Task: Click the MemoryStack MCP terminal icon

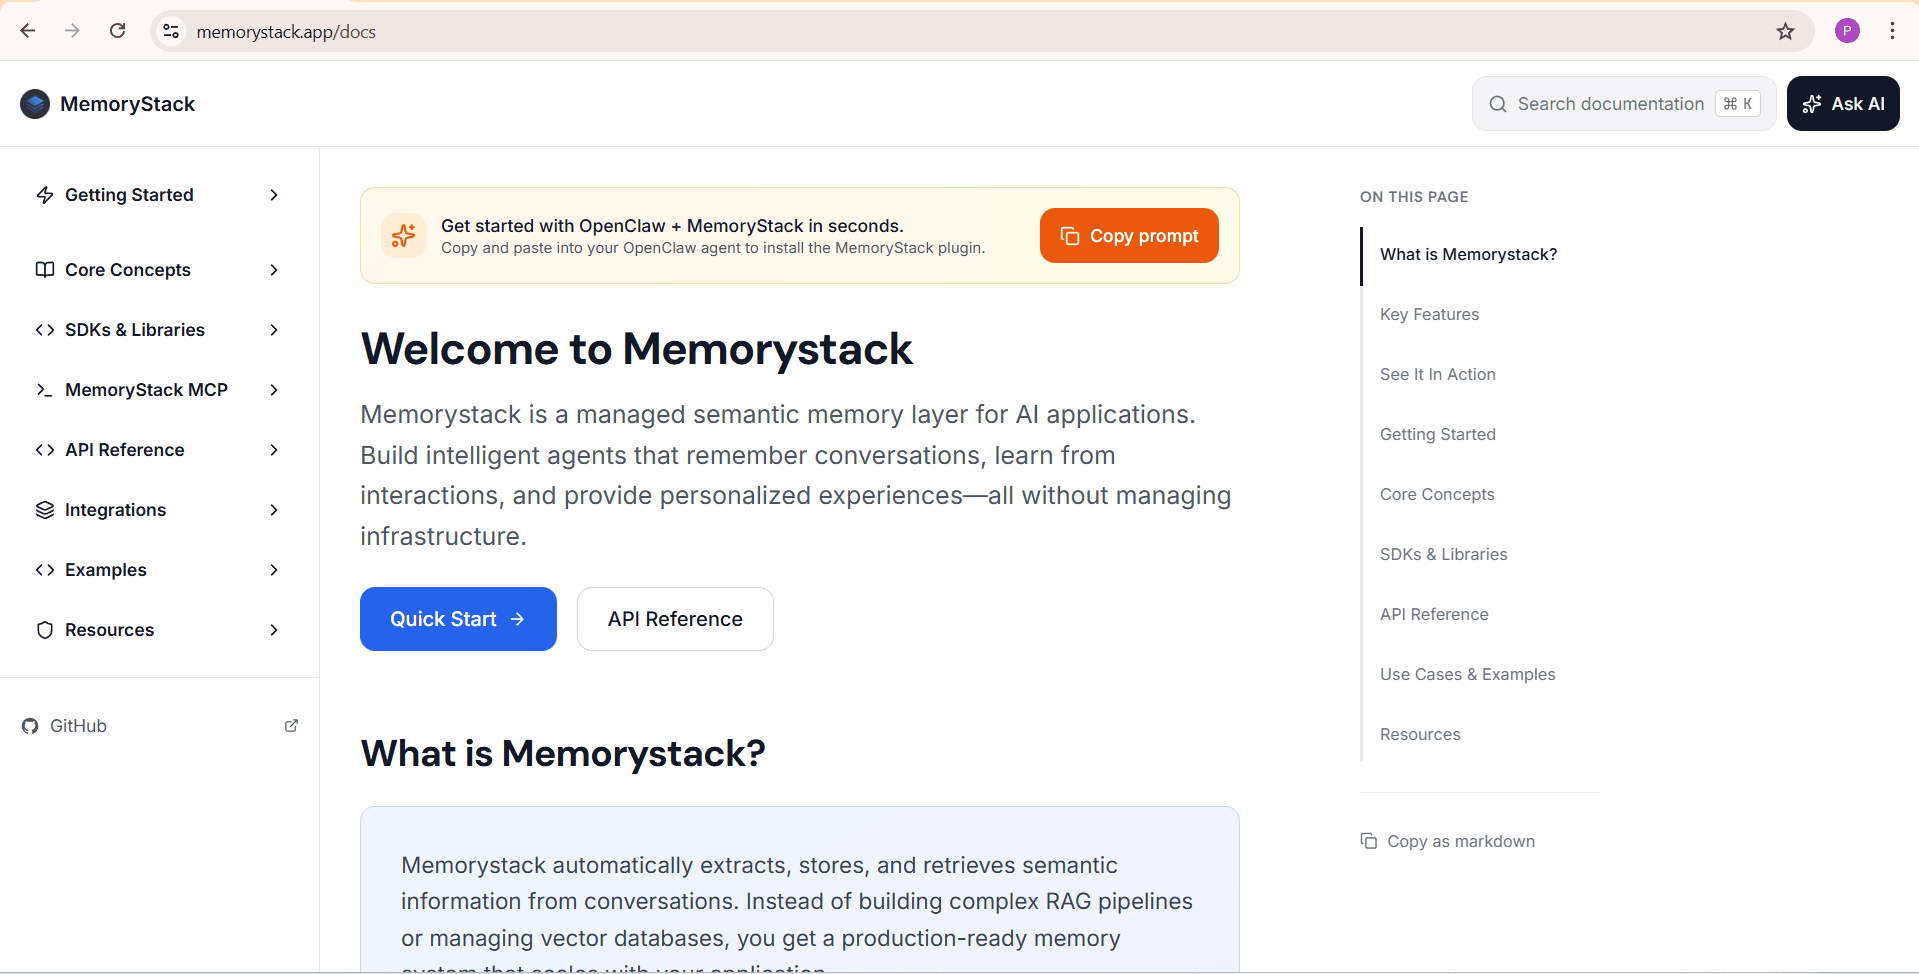Action: tap(45, 390)
